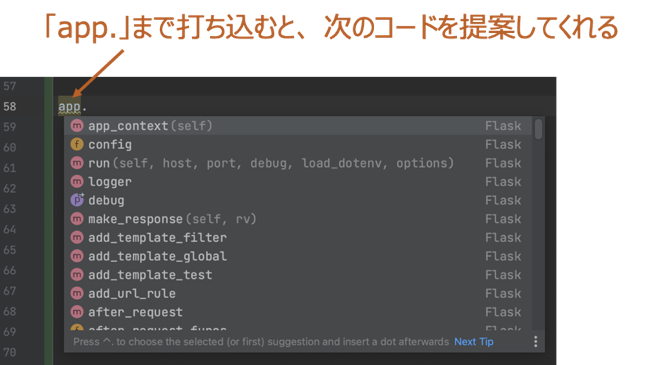660x365 pixels.
Task: Click the completion list scrollbar thumb
Action: point(538,129)
